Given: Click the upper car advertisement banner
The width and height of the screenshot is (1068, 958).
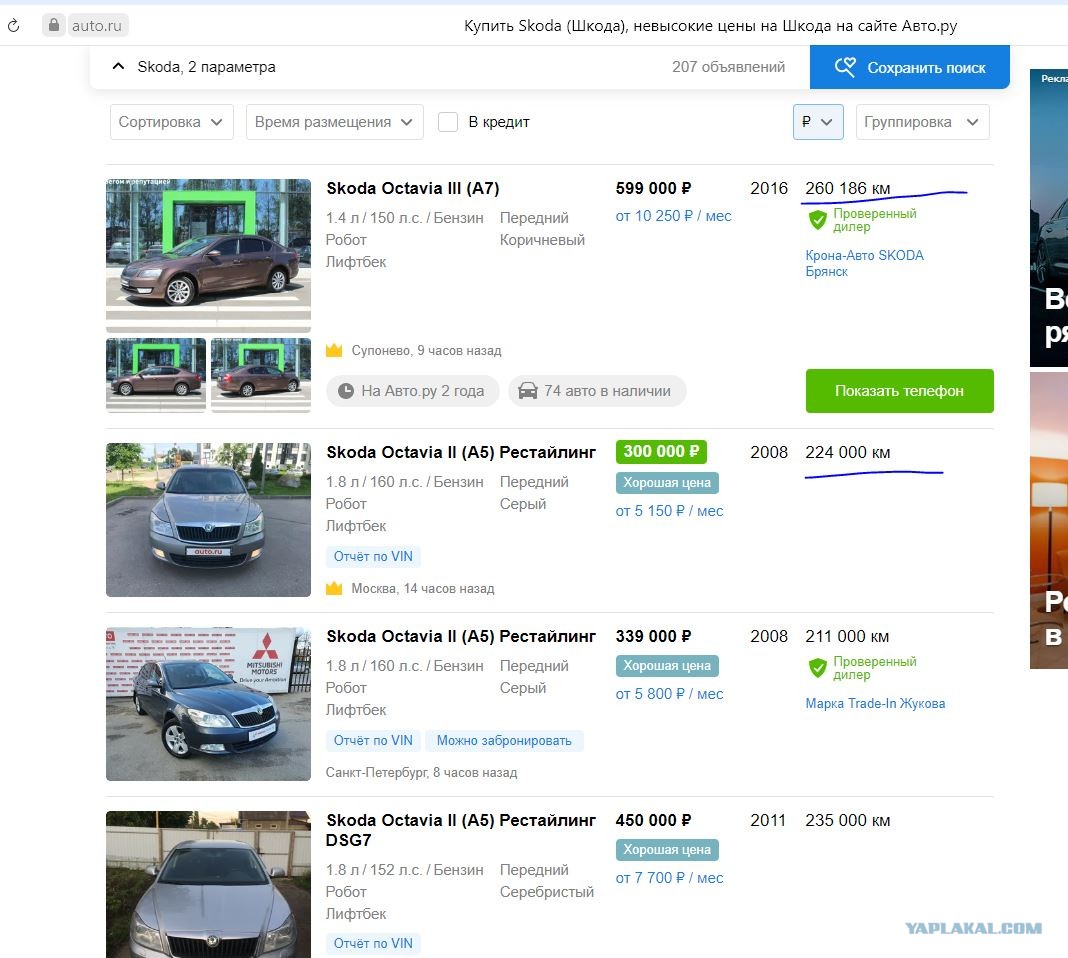Looking at the screenshot, I should 1049,218.
